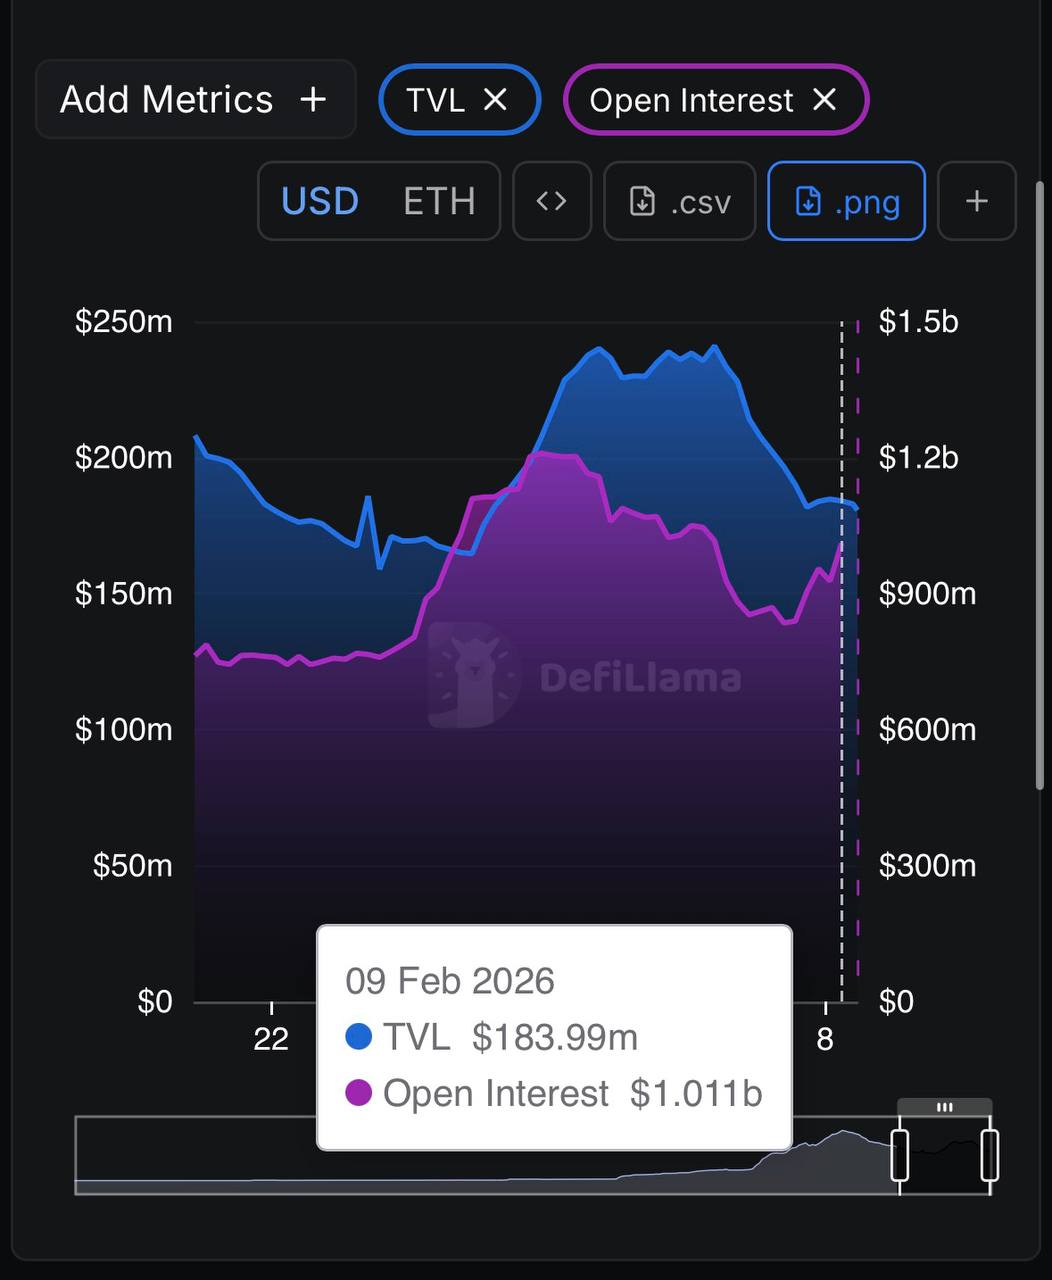Click the TVL metric pill label

pyautogui.click(x=435, y=99)
